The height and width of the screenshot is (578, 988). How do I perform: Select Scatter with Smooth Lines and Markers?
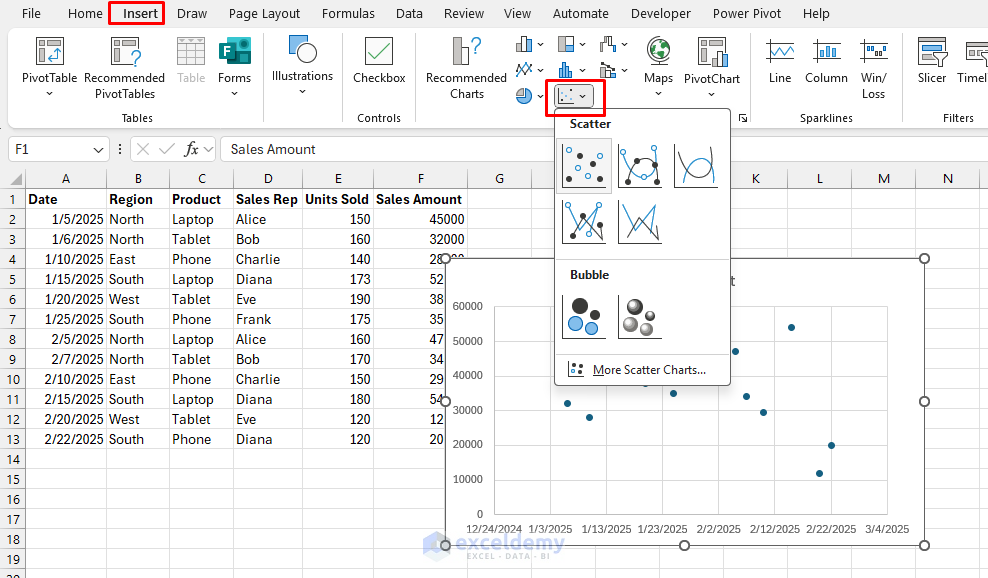[640, 166]
